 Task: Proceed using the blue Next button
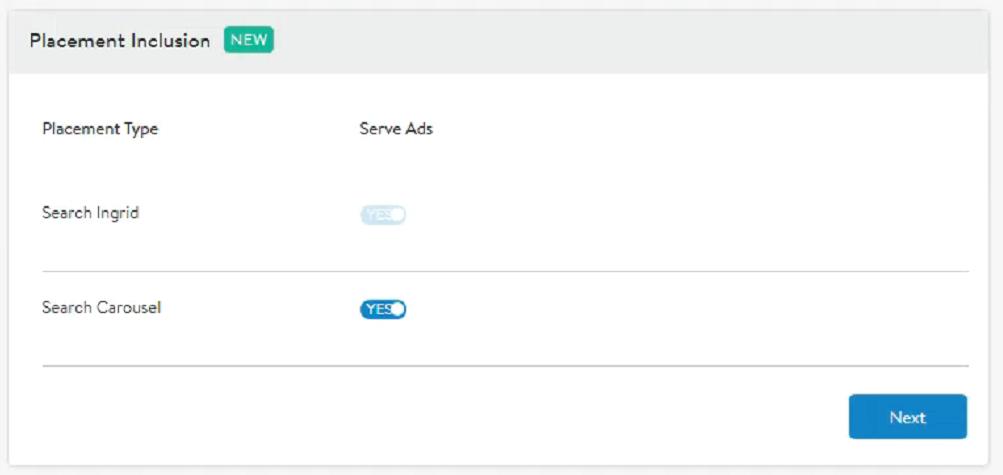(x=907, y=417)
